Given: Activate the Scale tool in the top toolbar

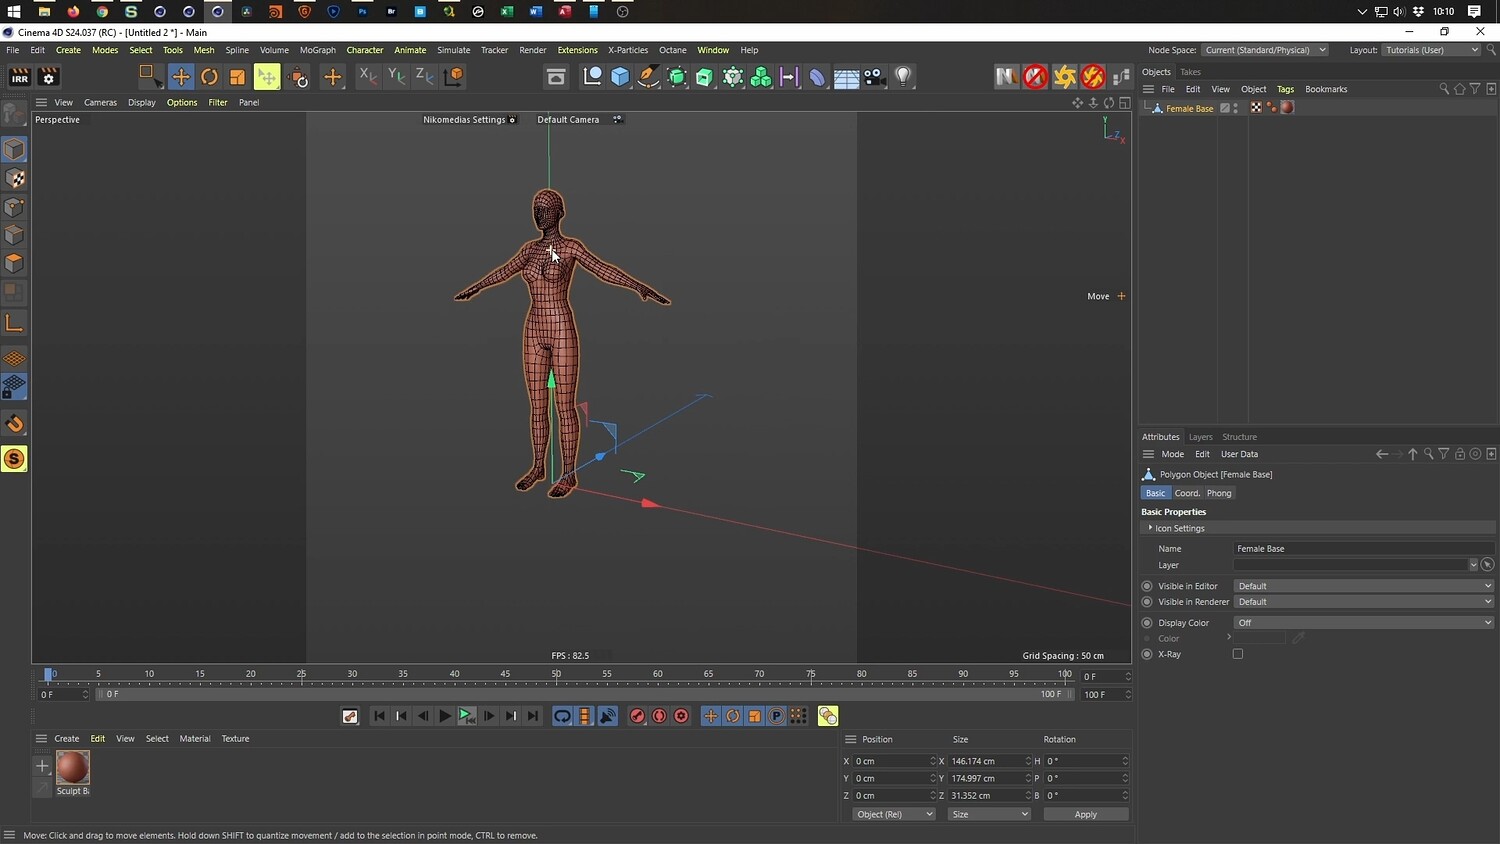Looking at the screenshot, I should (237, 77).
